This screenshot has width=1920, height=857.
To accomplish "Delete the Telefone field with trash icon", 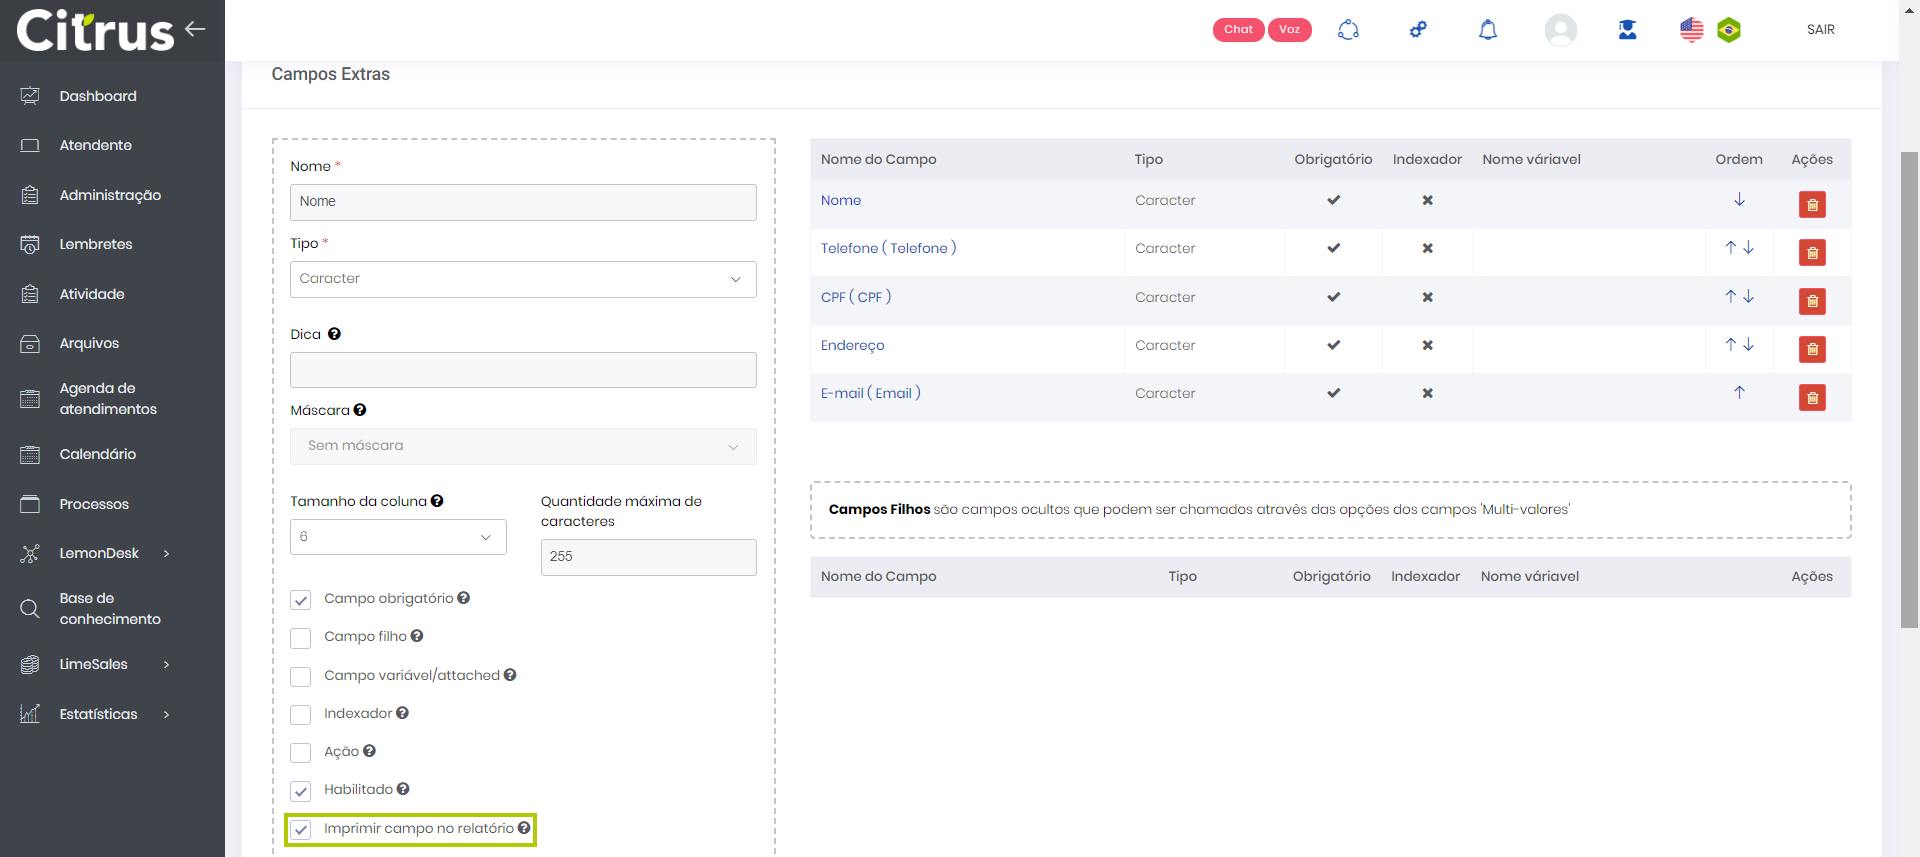I will point(1812,253).
